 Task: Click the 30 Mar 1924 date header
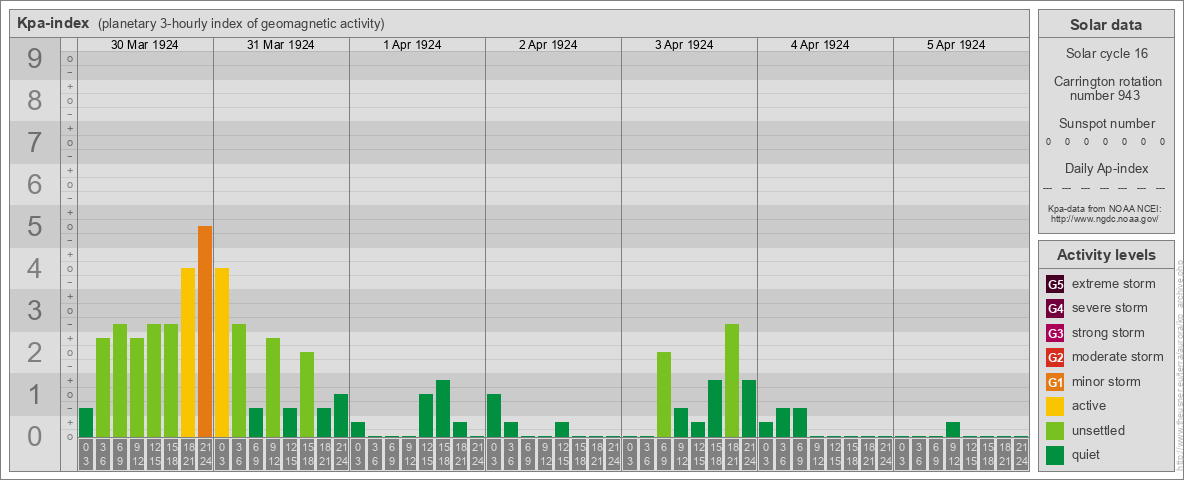[x=145, y=45]
